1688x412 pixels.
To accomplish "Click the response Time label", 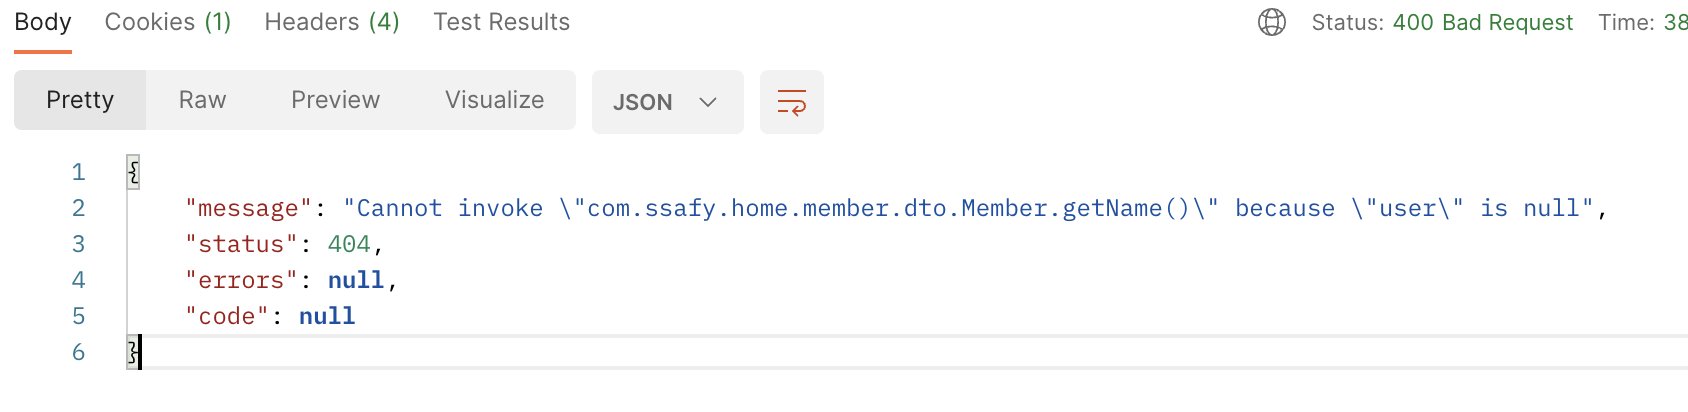I will 1625,22.
